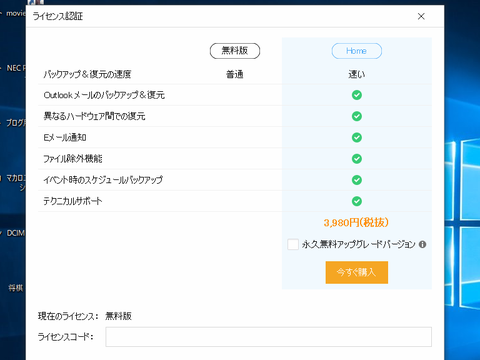Select the Home plan pill

(x=357, y=51)
